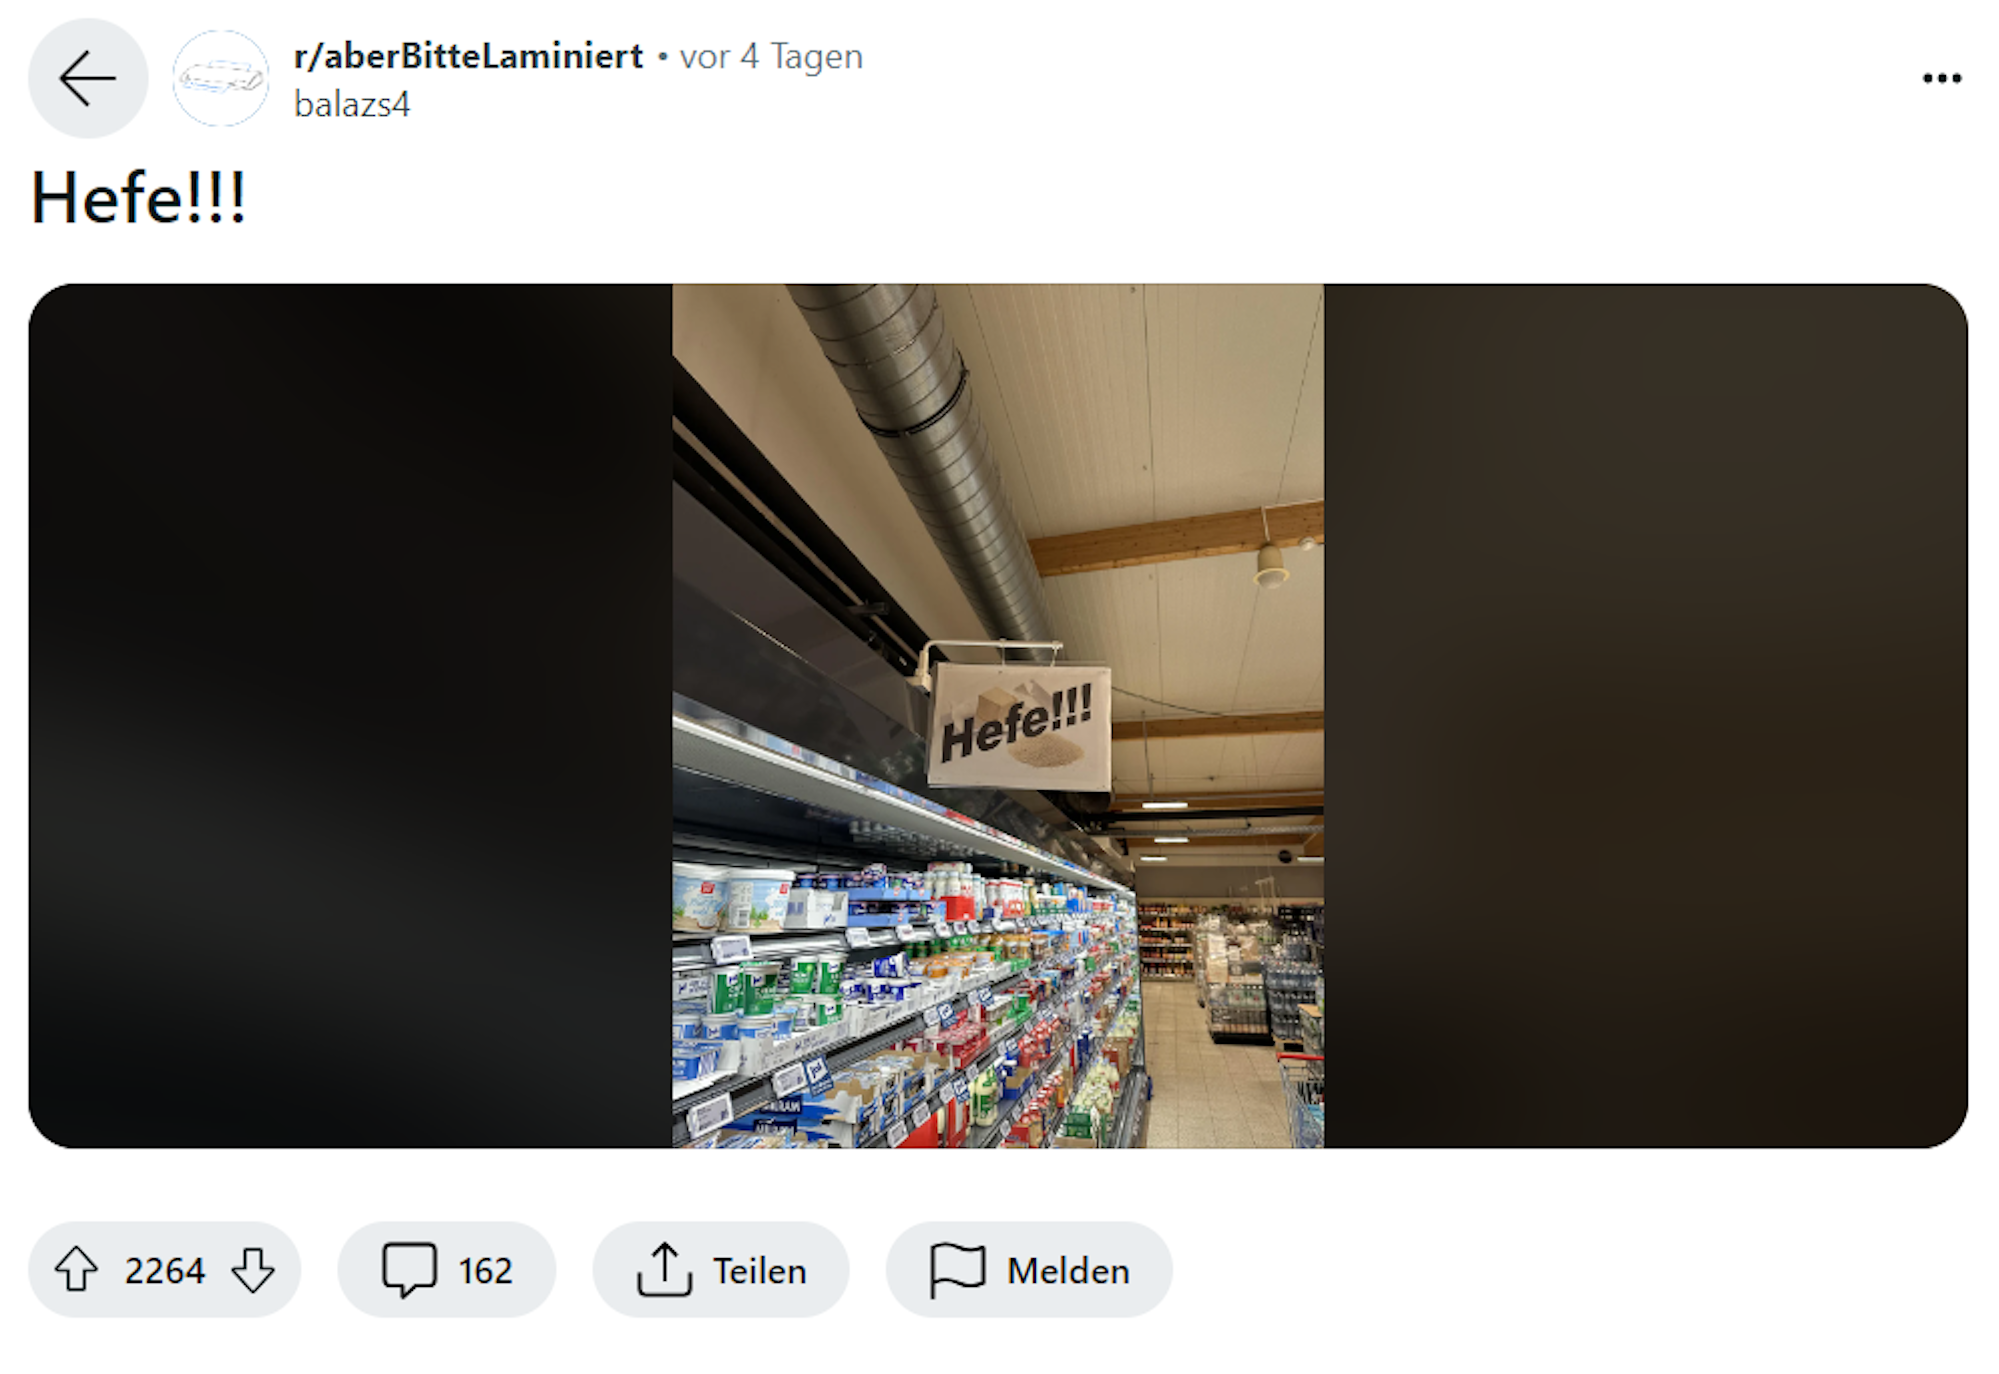The width and height of the screenshot is (1999, 1374).
Task: Click the Teilen button label
Action: click(760, 1271)
